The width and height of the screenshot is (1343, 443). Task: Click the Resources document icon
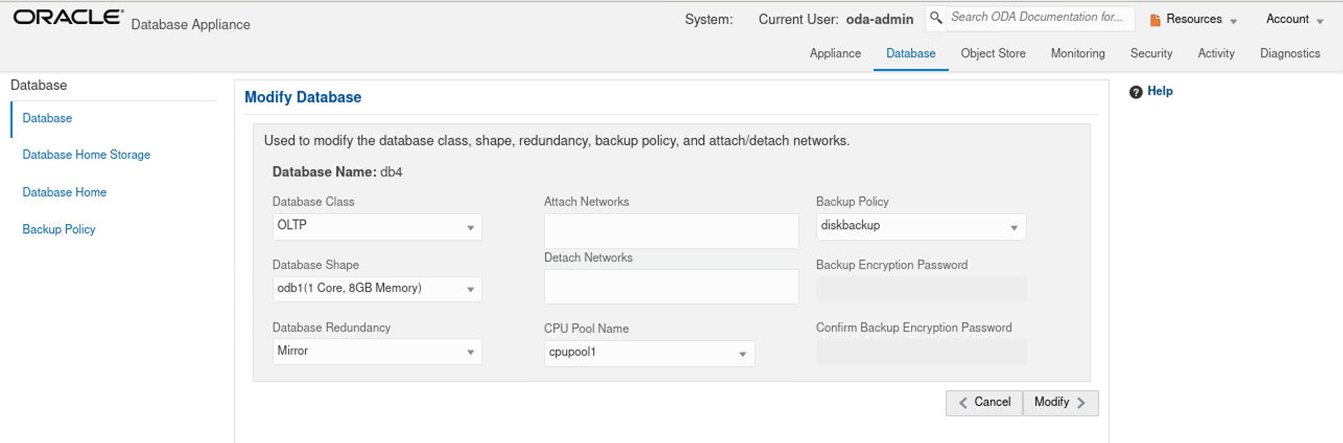click(1155, 20)
